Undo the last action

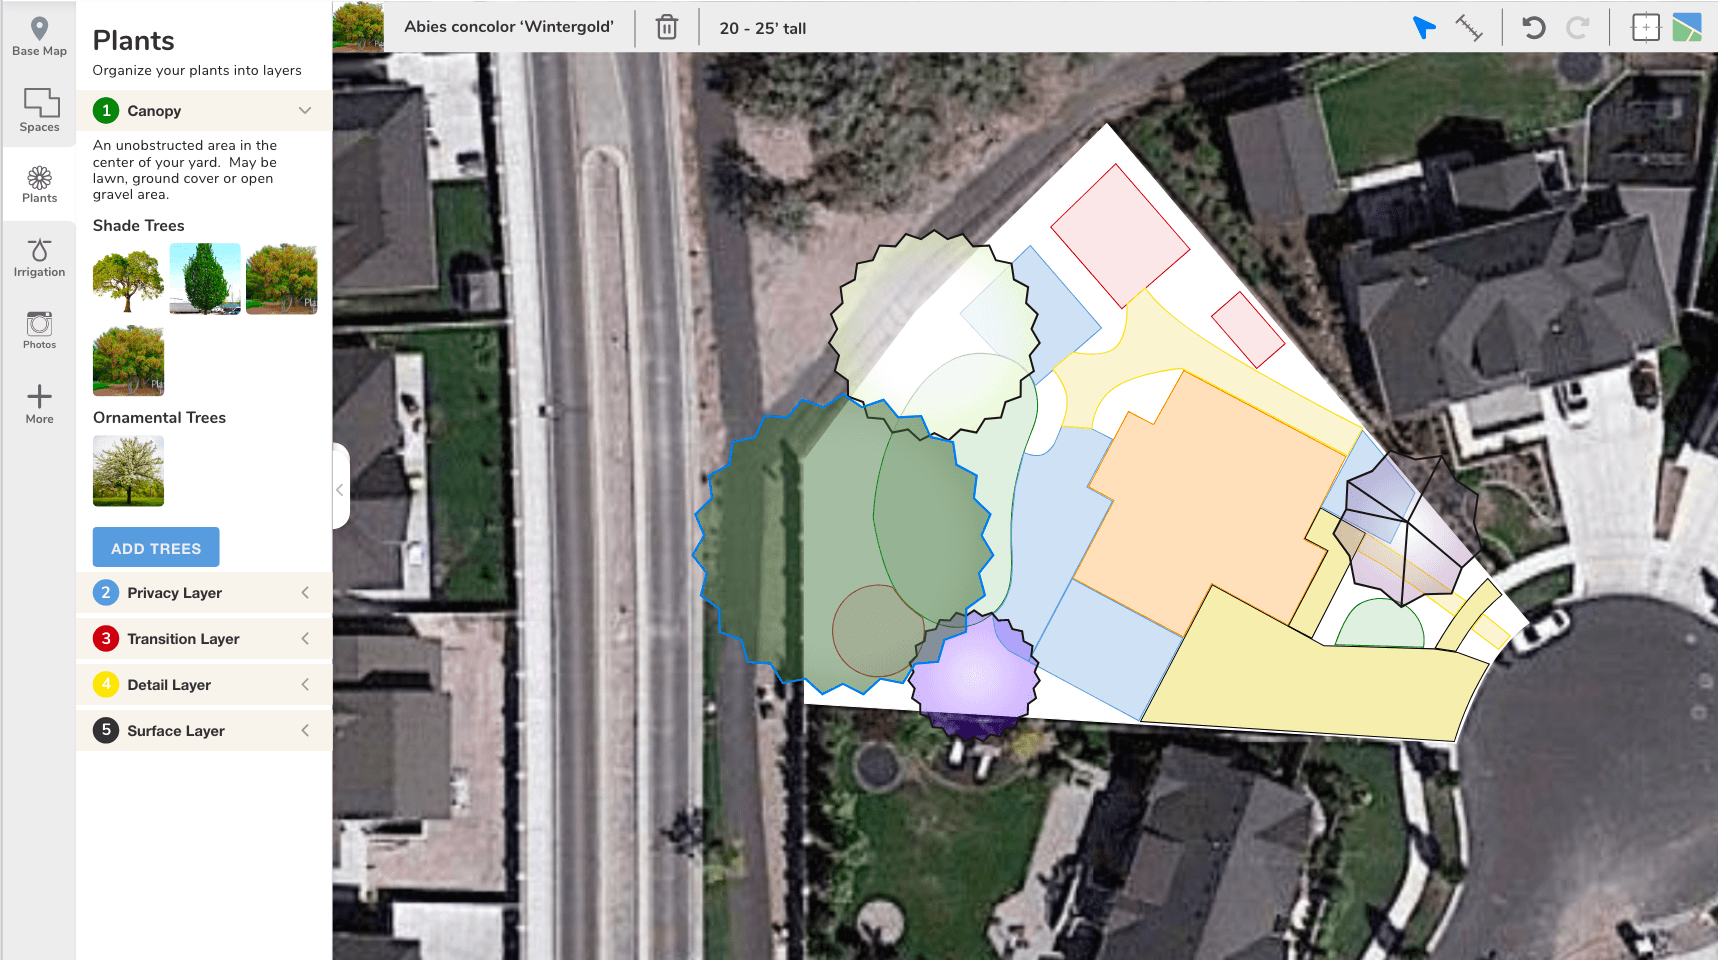coord(1533,27)
